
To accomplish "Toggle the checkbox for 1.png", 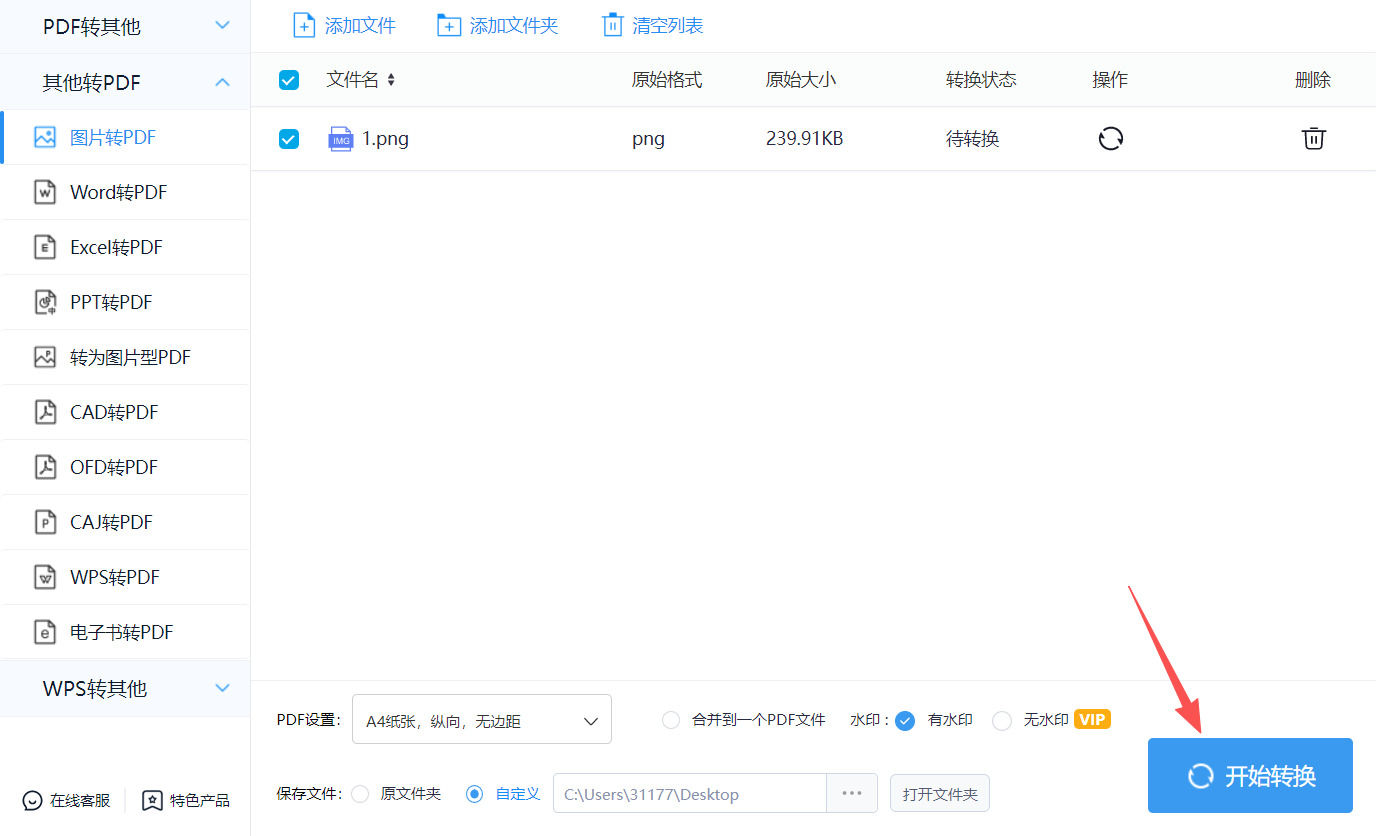I will [x=289, y=139].
